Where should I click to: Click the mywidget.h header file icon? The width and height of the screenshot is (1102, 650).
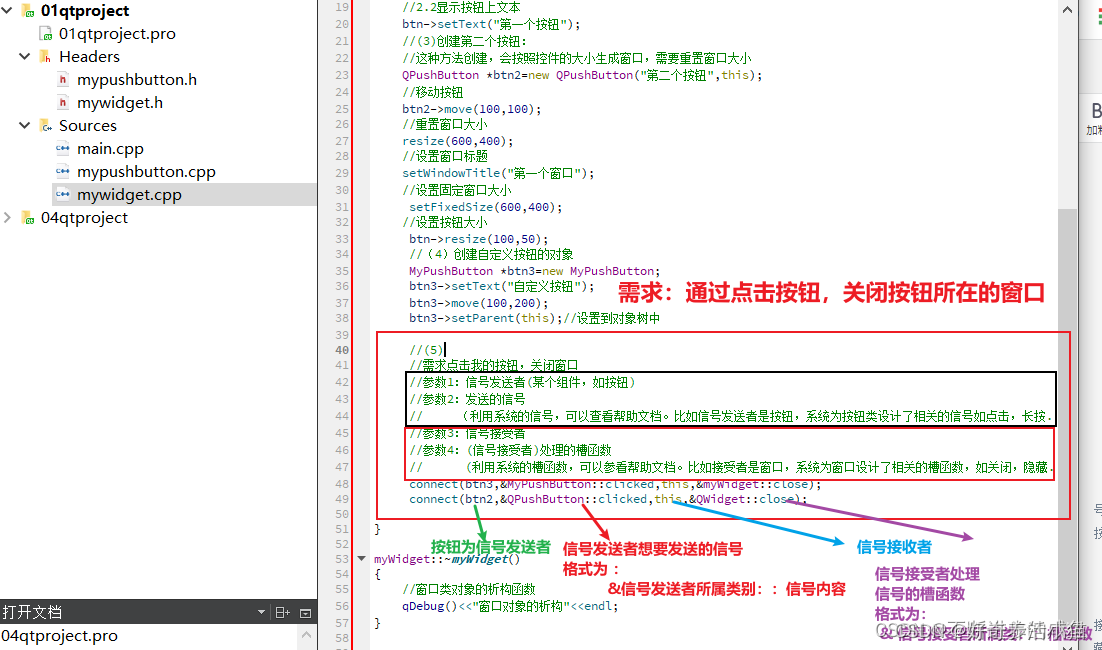pyautogui.click(x=62, y=102)
